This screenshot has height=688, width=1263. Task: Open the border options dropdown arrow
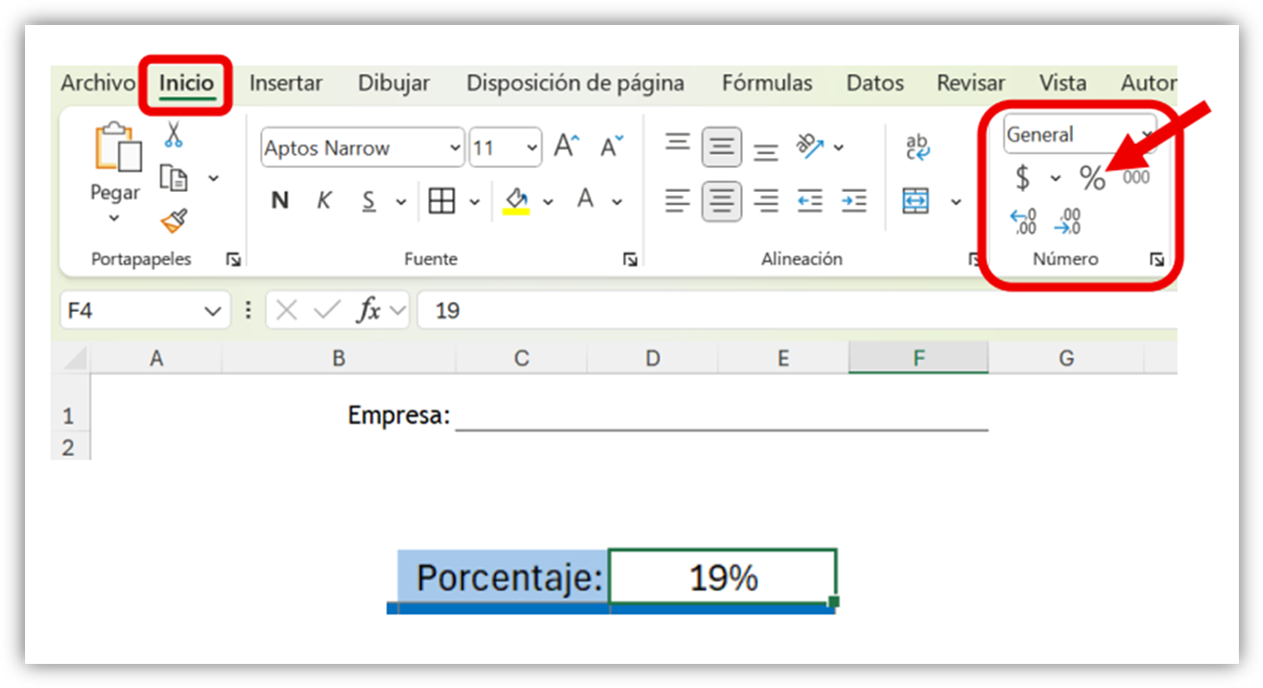(475, 200)
